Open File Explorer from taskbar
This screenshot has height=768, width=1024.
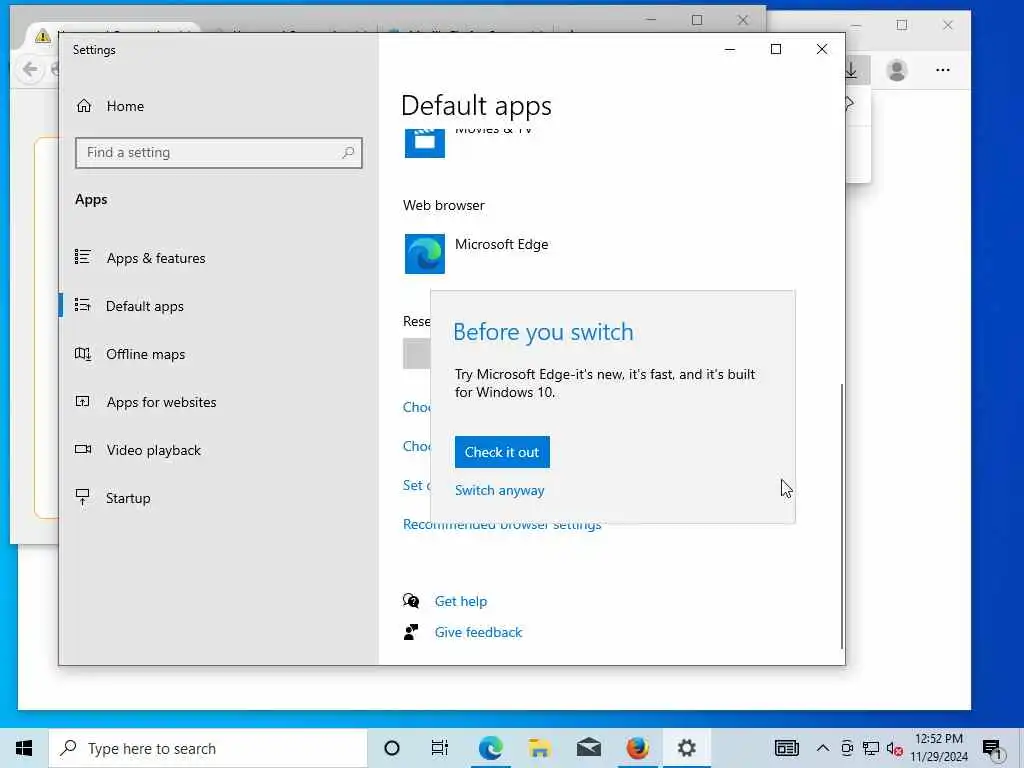tap(539, 748)
